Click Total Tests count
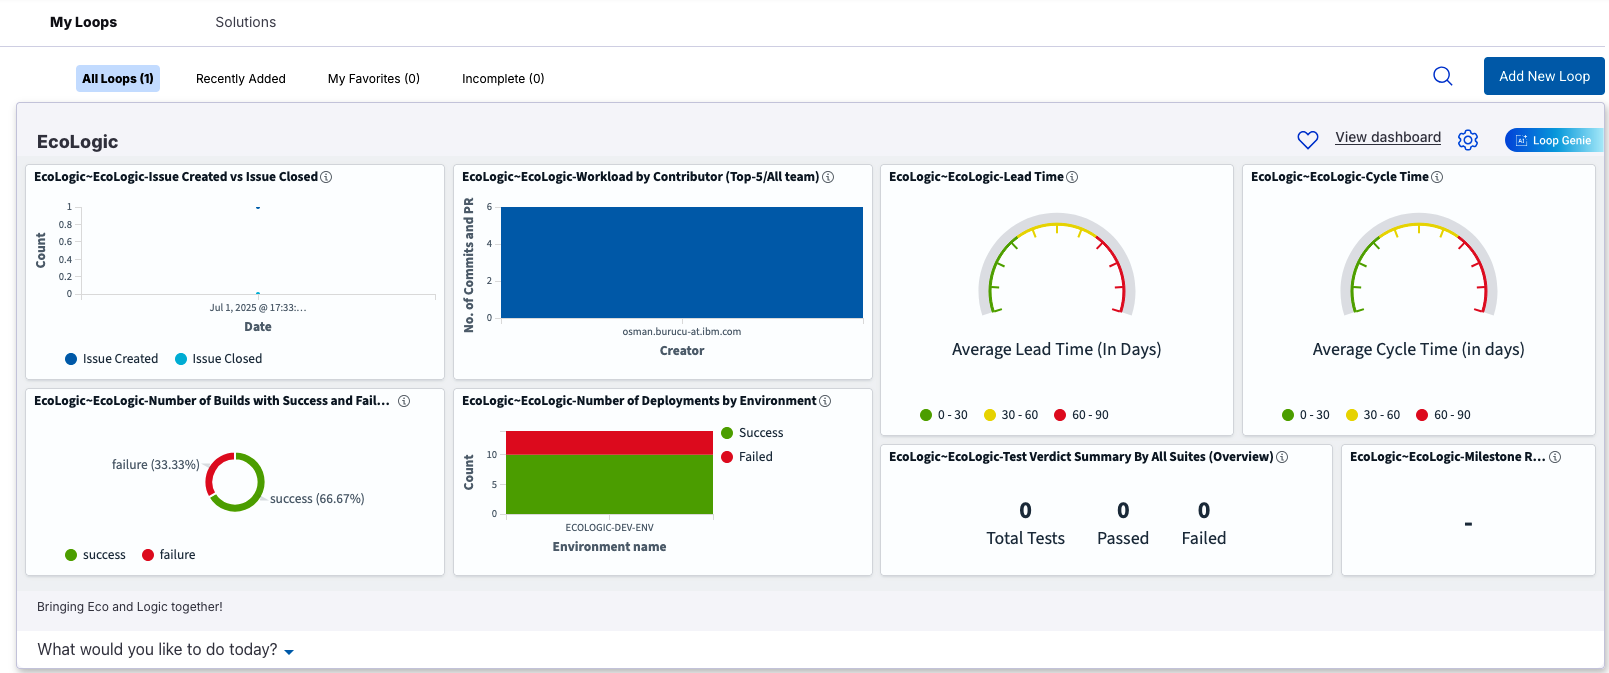1609x673 pixels. click(1025, 511)
